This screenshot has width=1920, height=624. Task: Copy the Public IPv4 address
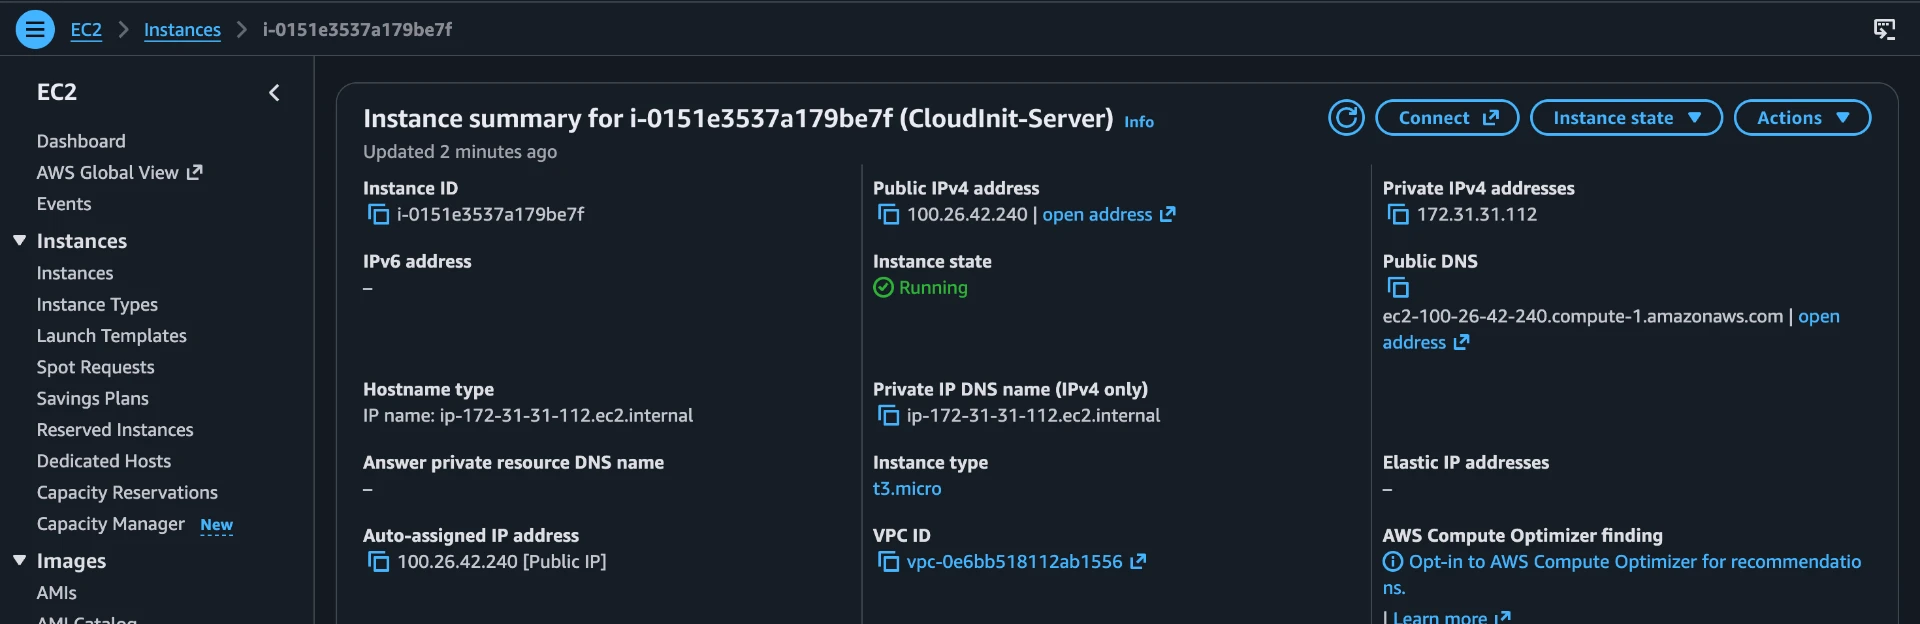click(x=888, y=215)
